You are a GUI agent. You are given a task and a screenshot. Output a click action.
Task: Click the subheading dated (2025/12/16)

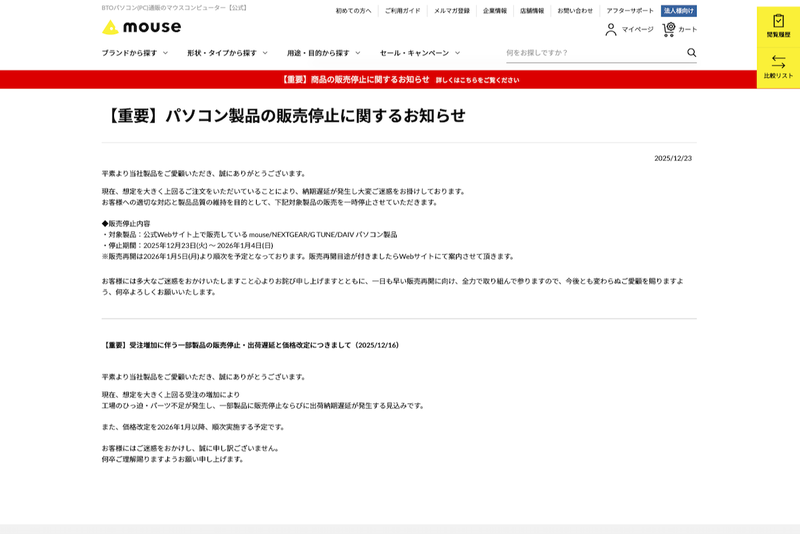click(x=250, y=345)
